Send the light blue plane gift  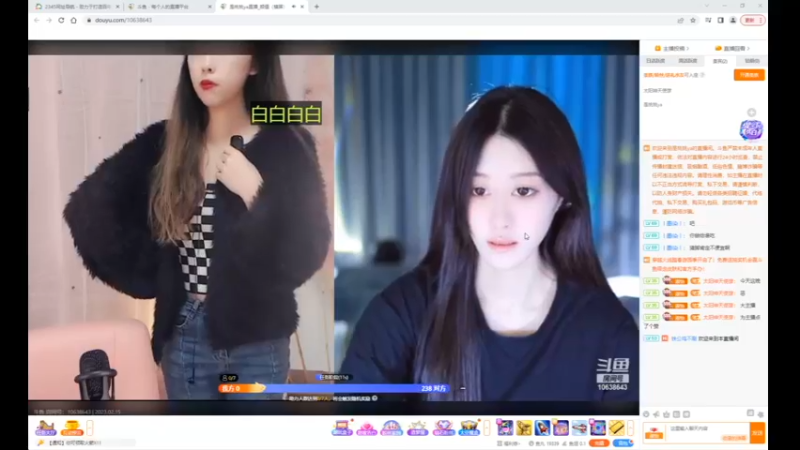pos(579,428)
